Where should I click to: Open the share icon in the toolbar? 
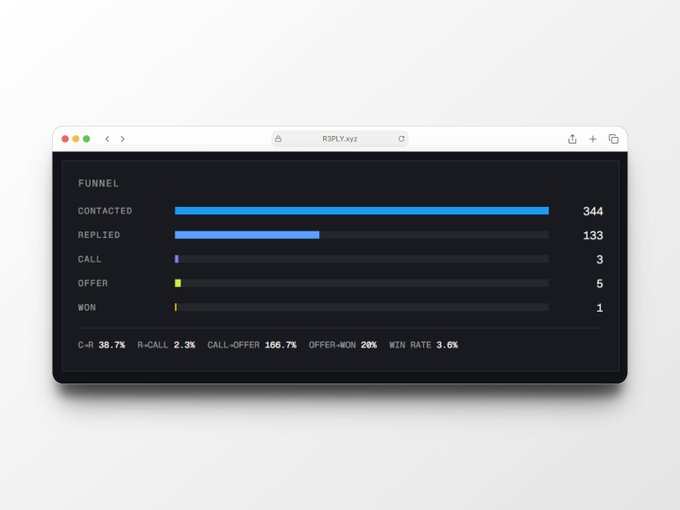(x=572, y=139)
